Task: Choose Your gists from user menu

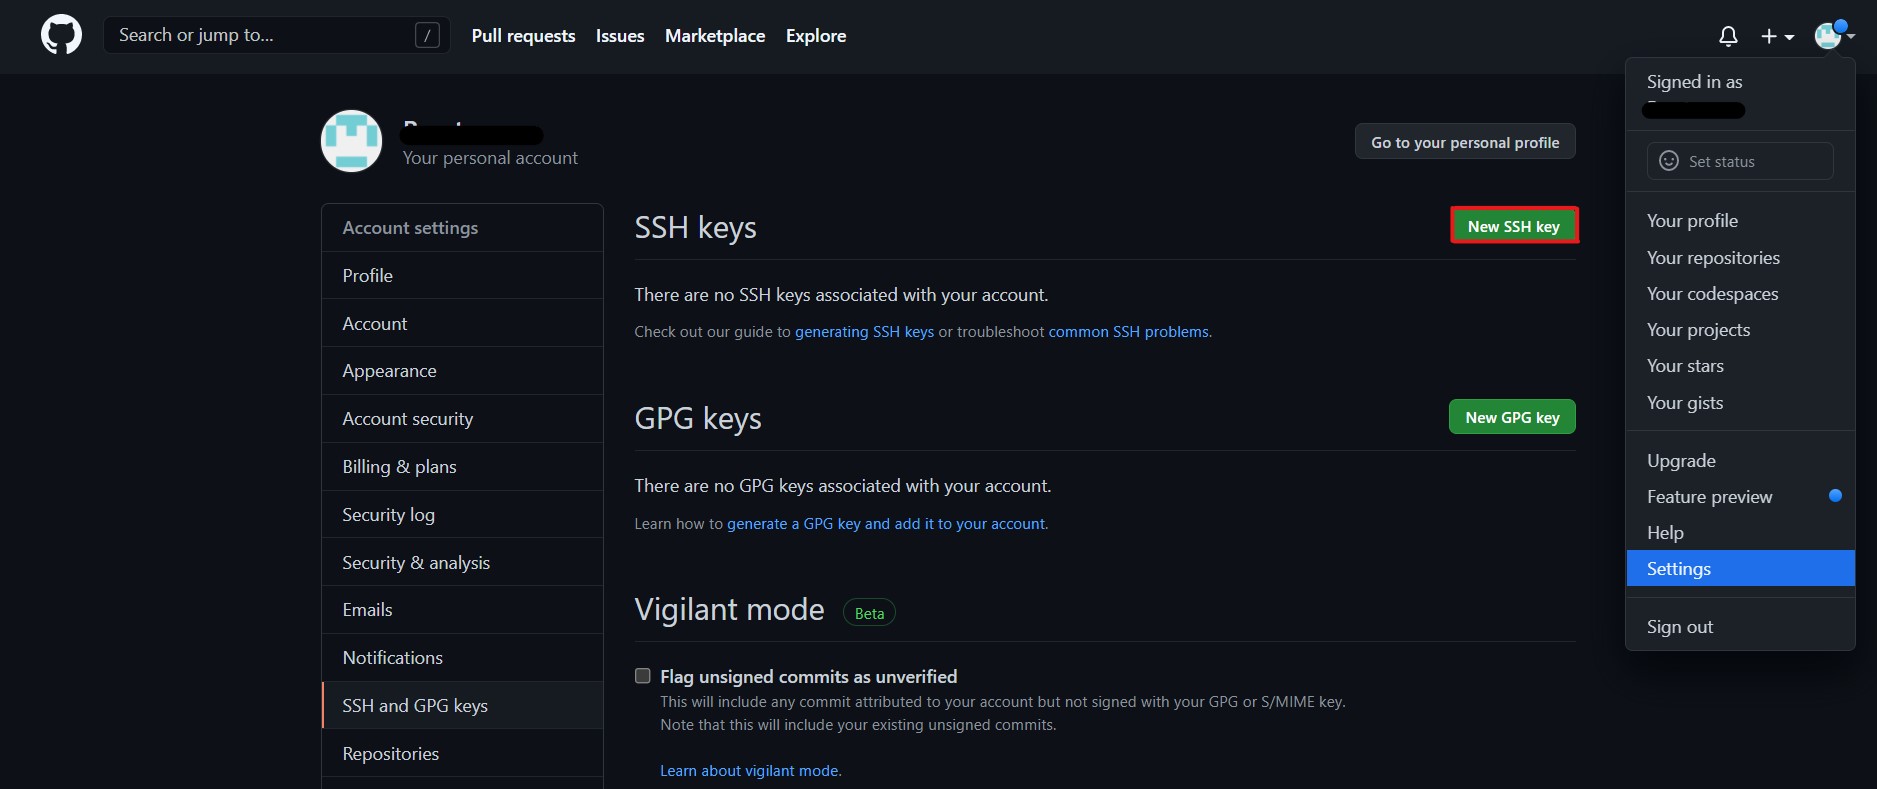Action: (1740, 403)
